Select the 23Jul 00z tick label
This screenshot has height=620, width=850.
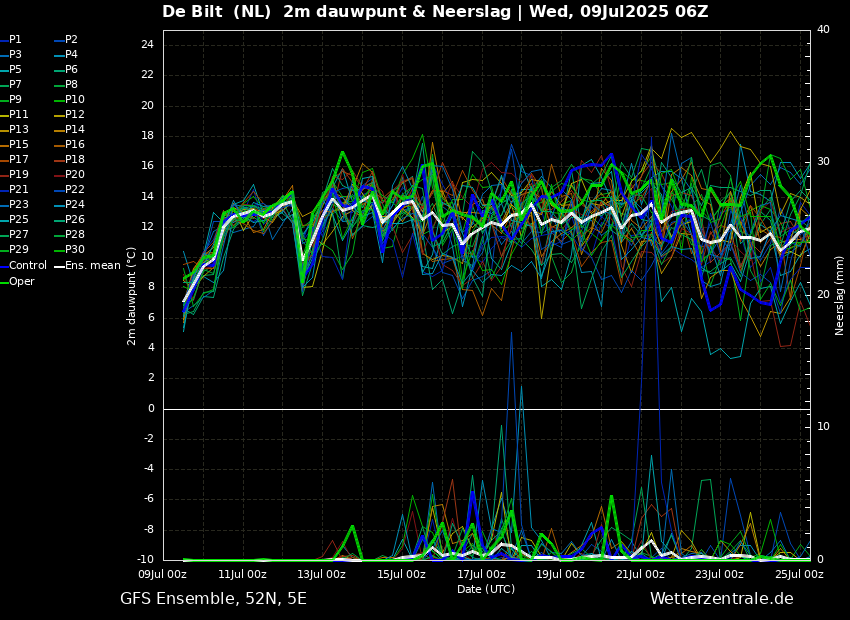[x=719, y=574]
